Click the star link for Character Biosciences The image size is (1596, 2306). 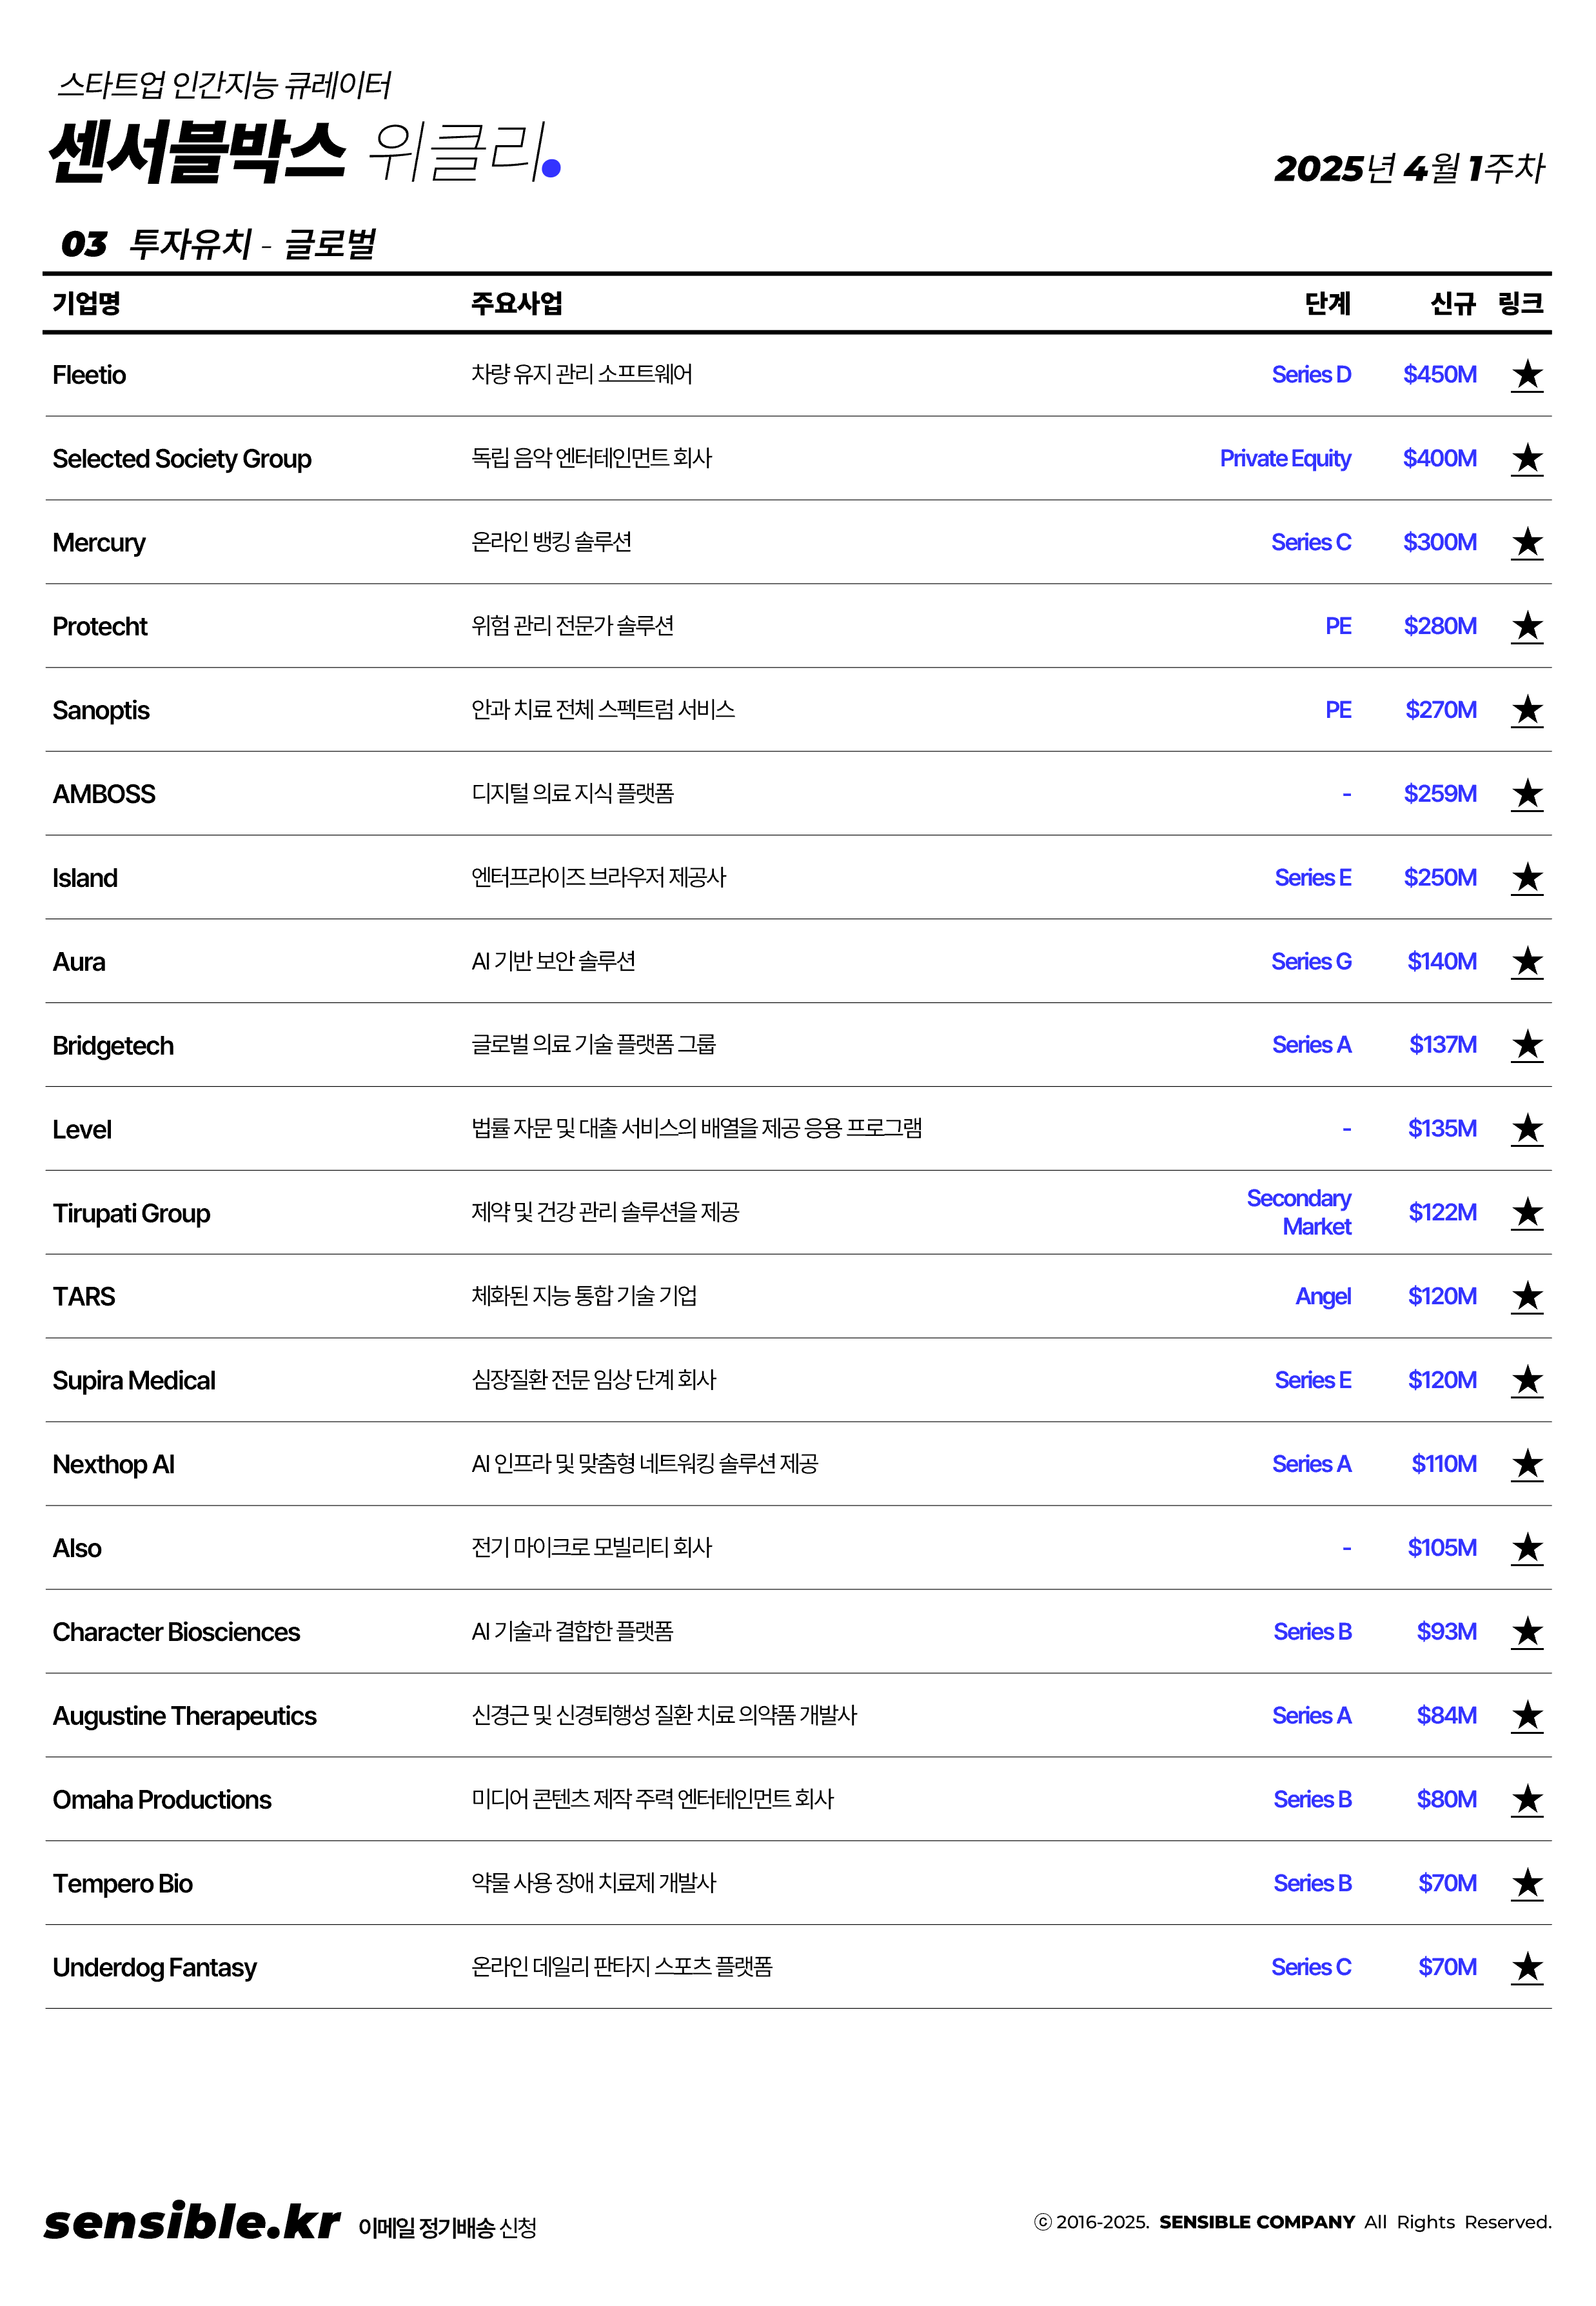pyautogui.click(x=1526, y=1632)
